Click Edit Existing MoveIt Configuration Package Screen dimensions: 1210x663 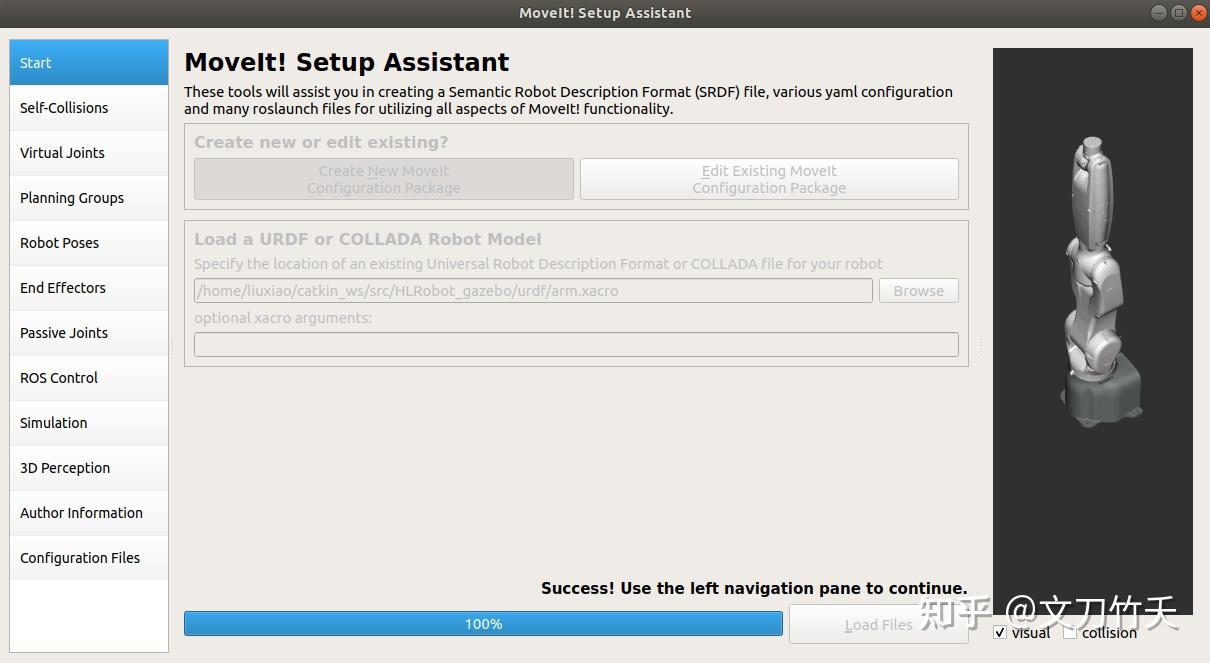769,180
